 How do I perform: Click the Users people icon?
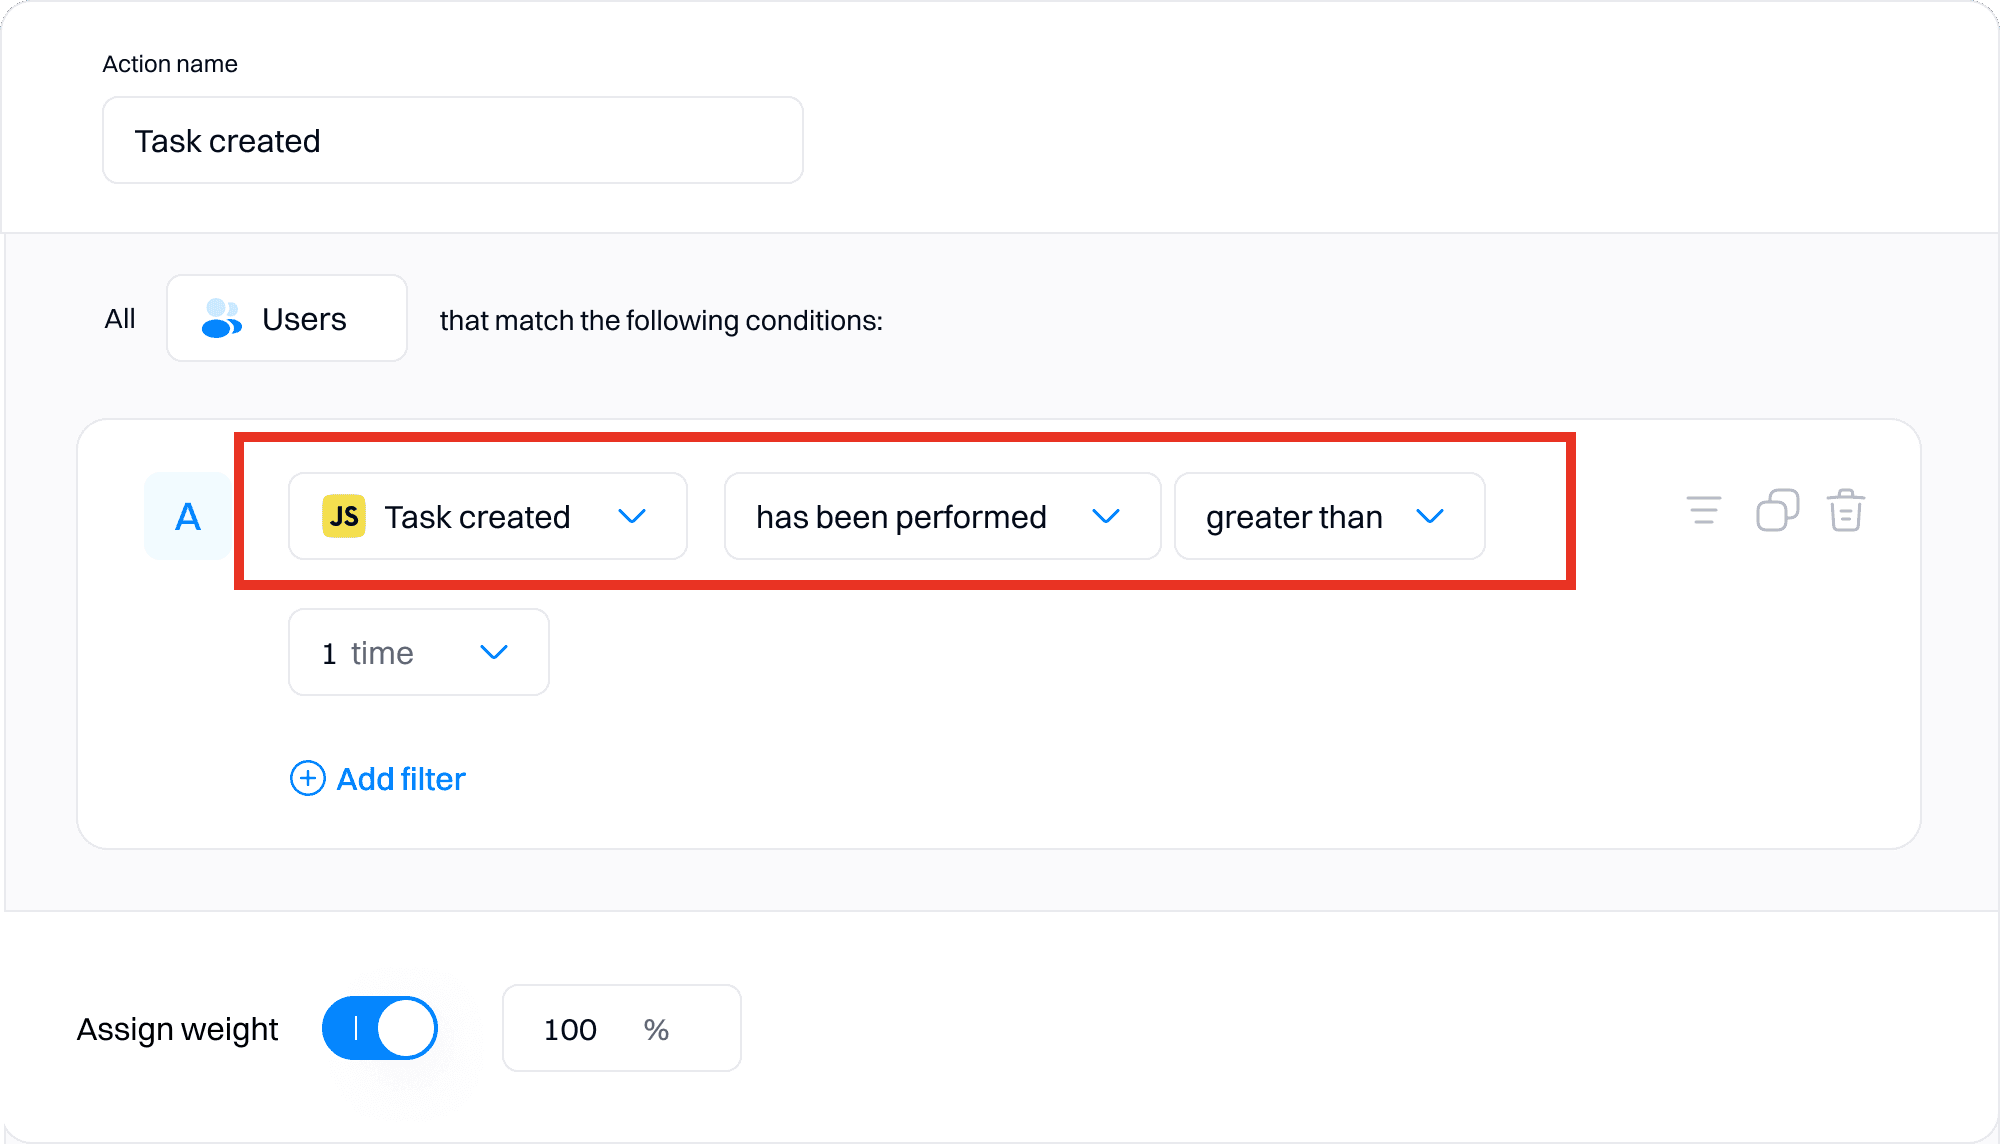click(x=220, y=318)
